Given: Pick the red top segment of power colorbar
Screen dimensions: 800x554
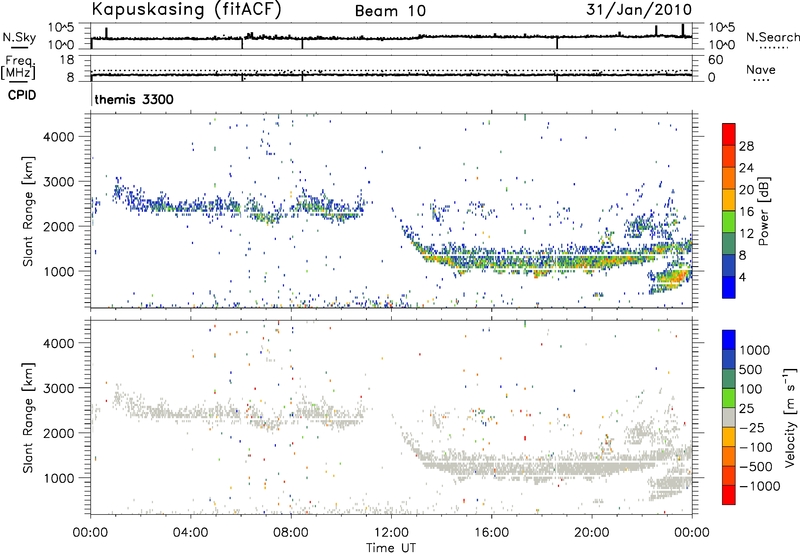Looking at the screenshot, I should 729,135.
